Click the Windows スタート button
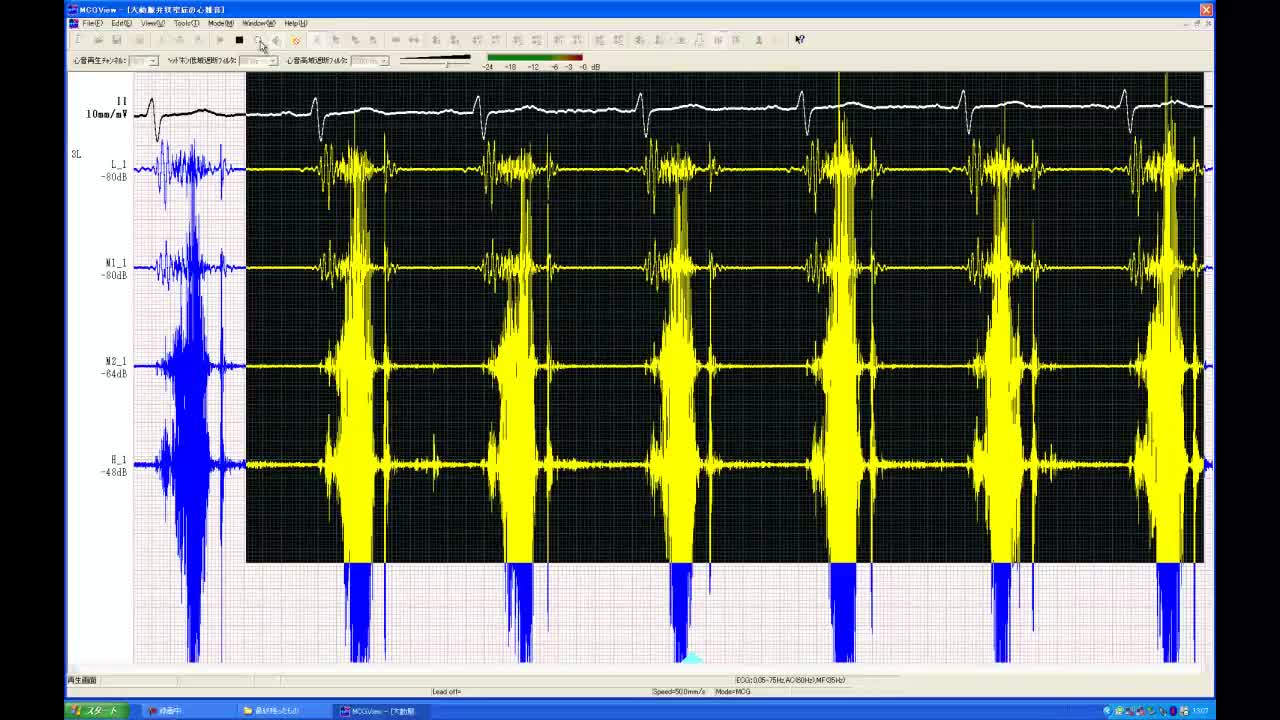 click(x=96, y=711)
